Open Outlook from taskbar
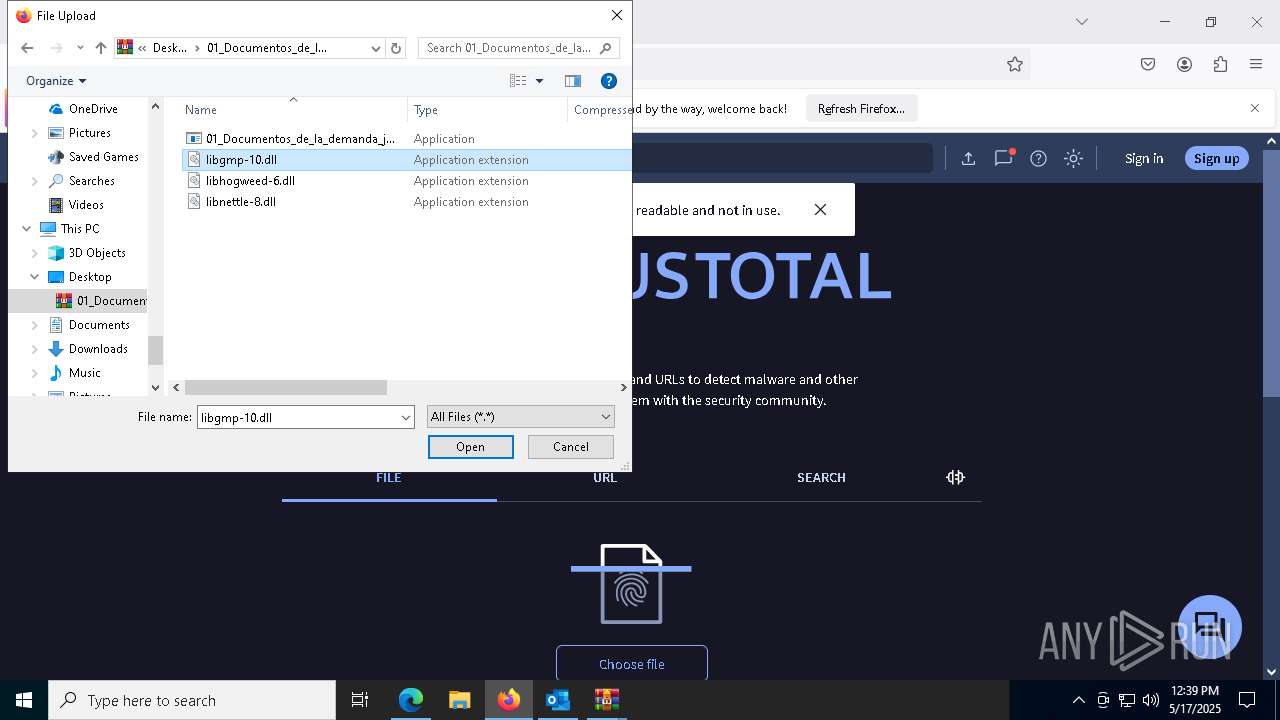This screenshot has width=1280, height=720. point(557,700)
